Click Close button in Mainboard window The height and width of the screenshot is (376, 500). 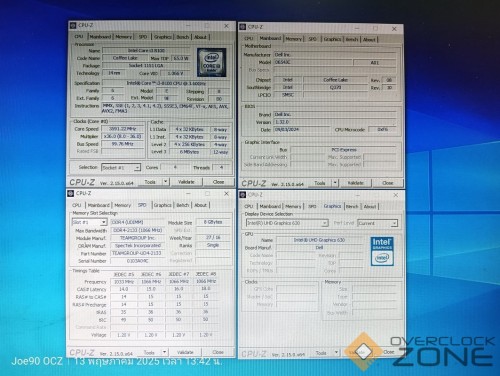(x=388, y=183)
